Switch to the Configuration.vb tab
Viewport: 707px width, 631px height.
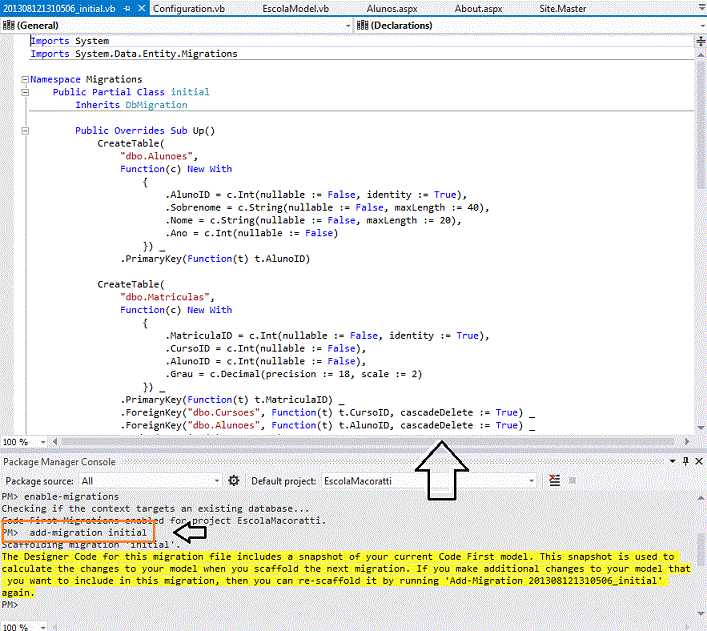click(188, 9)
